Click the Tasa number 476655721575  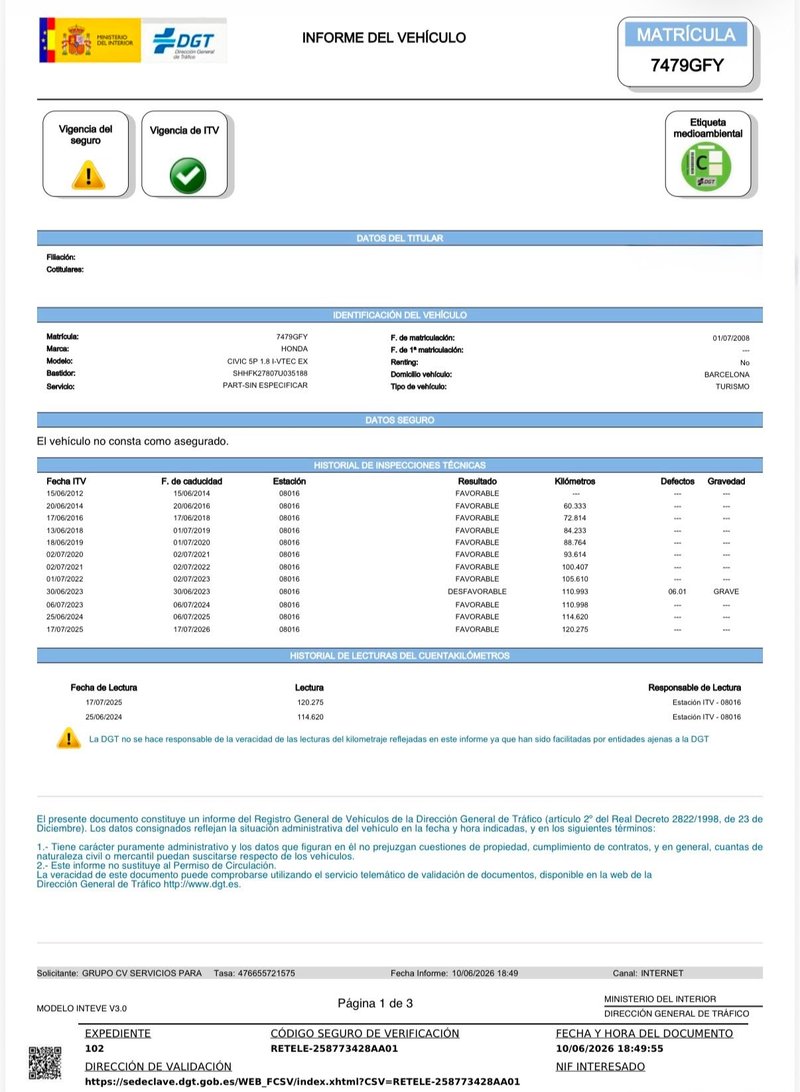(x=269, y=973)
